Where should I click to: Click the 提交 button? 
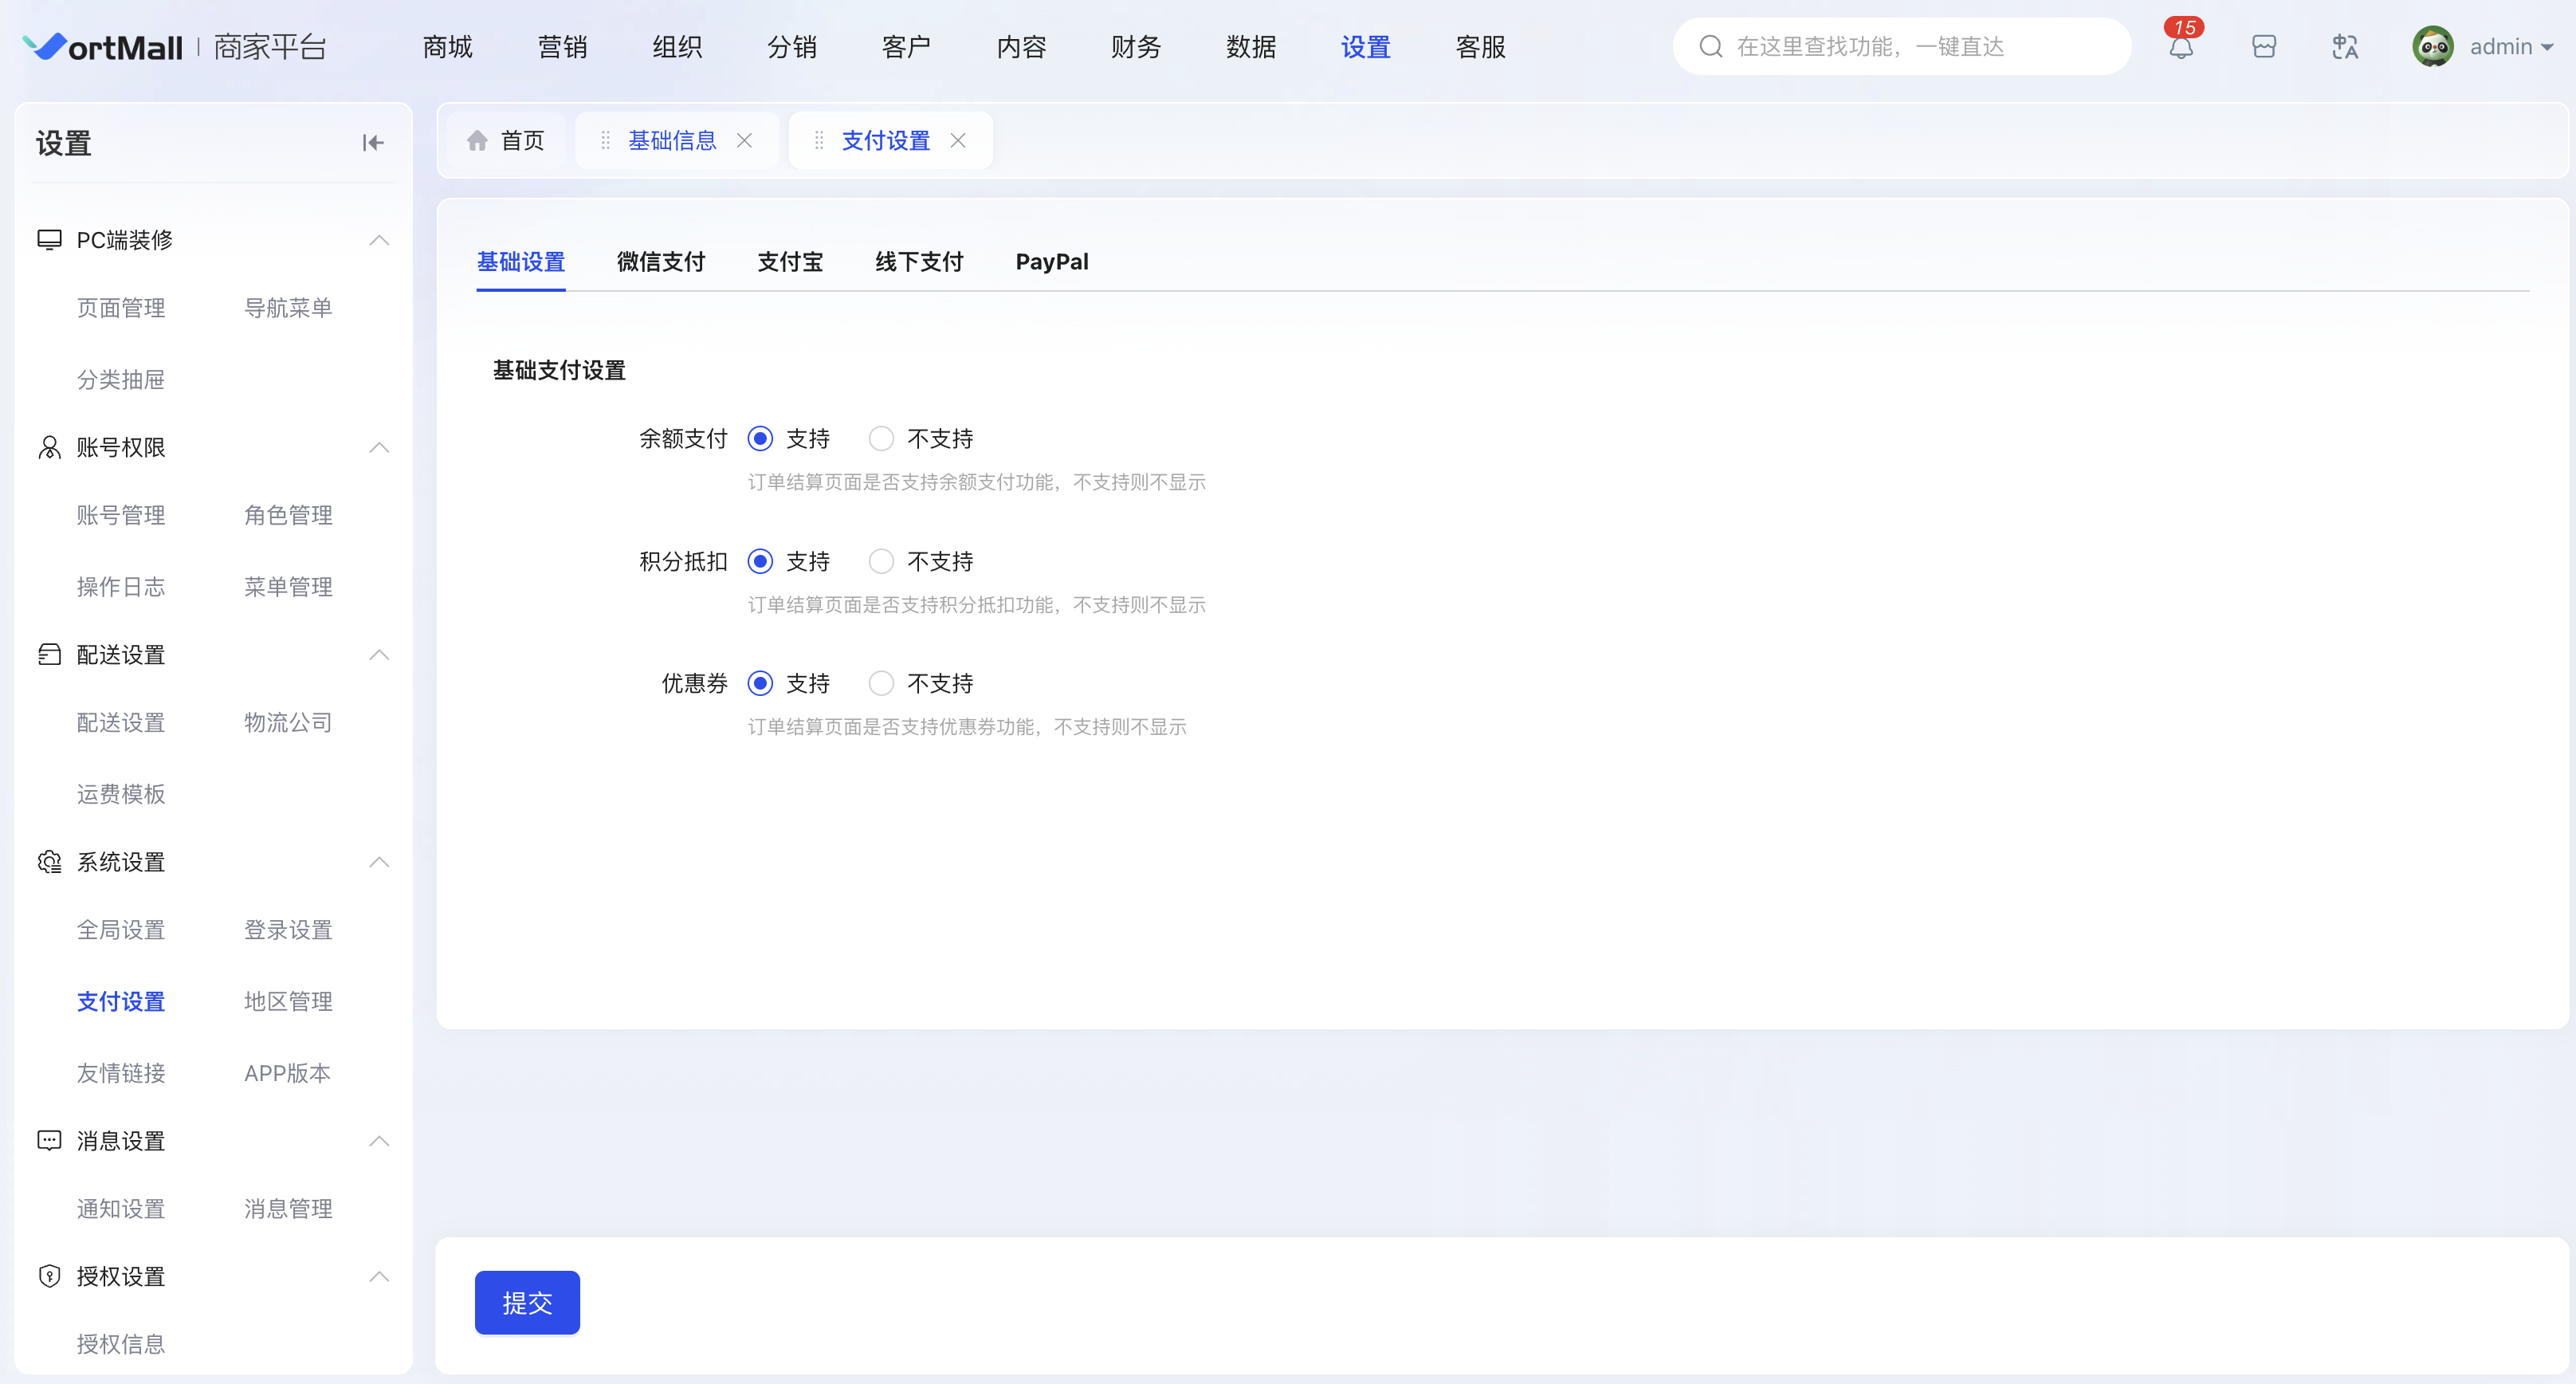coord(527,1303)
